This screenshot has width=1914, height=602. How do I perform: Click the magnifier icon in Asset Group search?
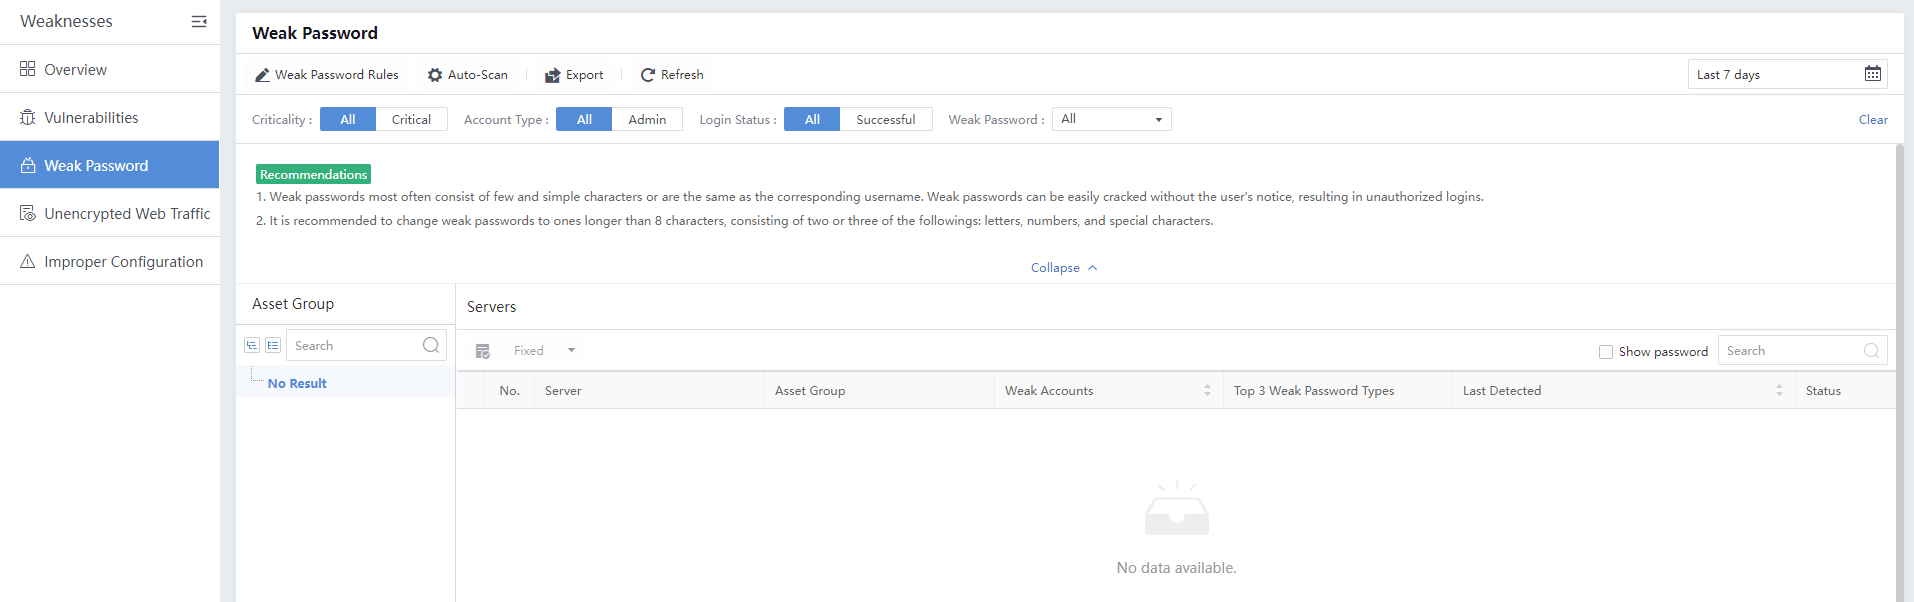(x=431, y=345)
